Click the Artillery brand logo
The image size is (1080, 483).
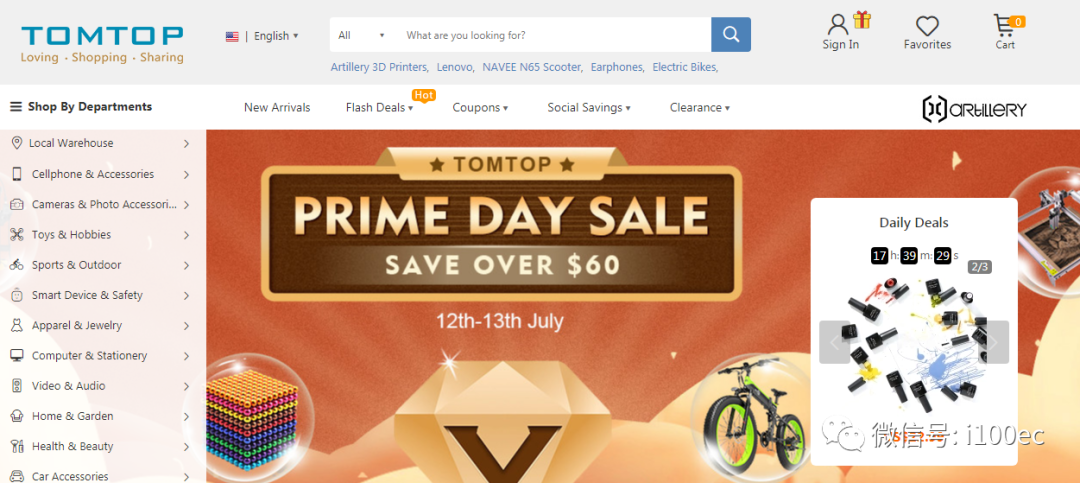(x=975, y=109)
